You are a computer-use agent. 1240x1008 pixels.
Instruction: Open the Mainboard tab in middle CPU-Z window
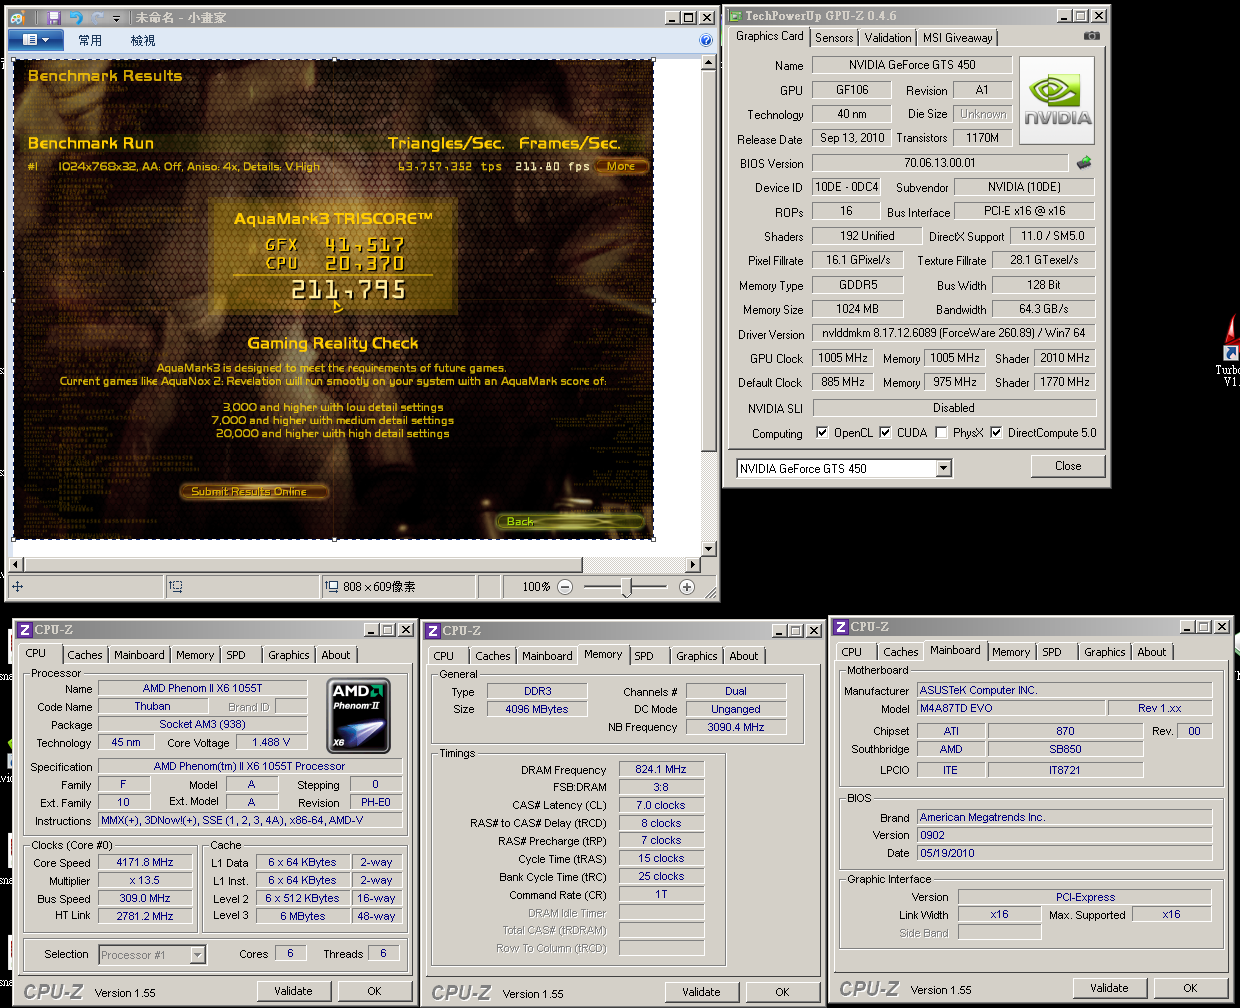point(547,656)
